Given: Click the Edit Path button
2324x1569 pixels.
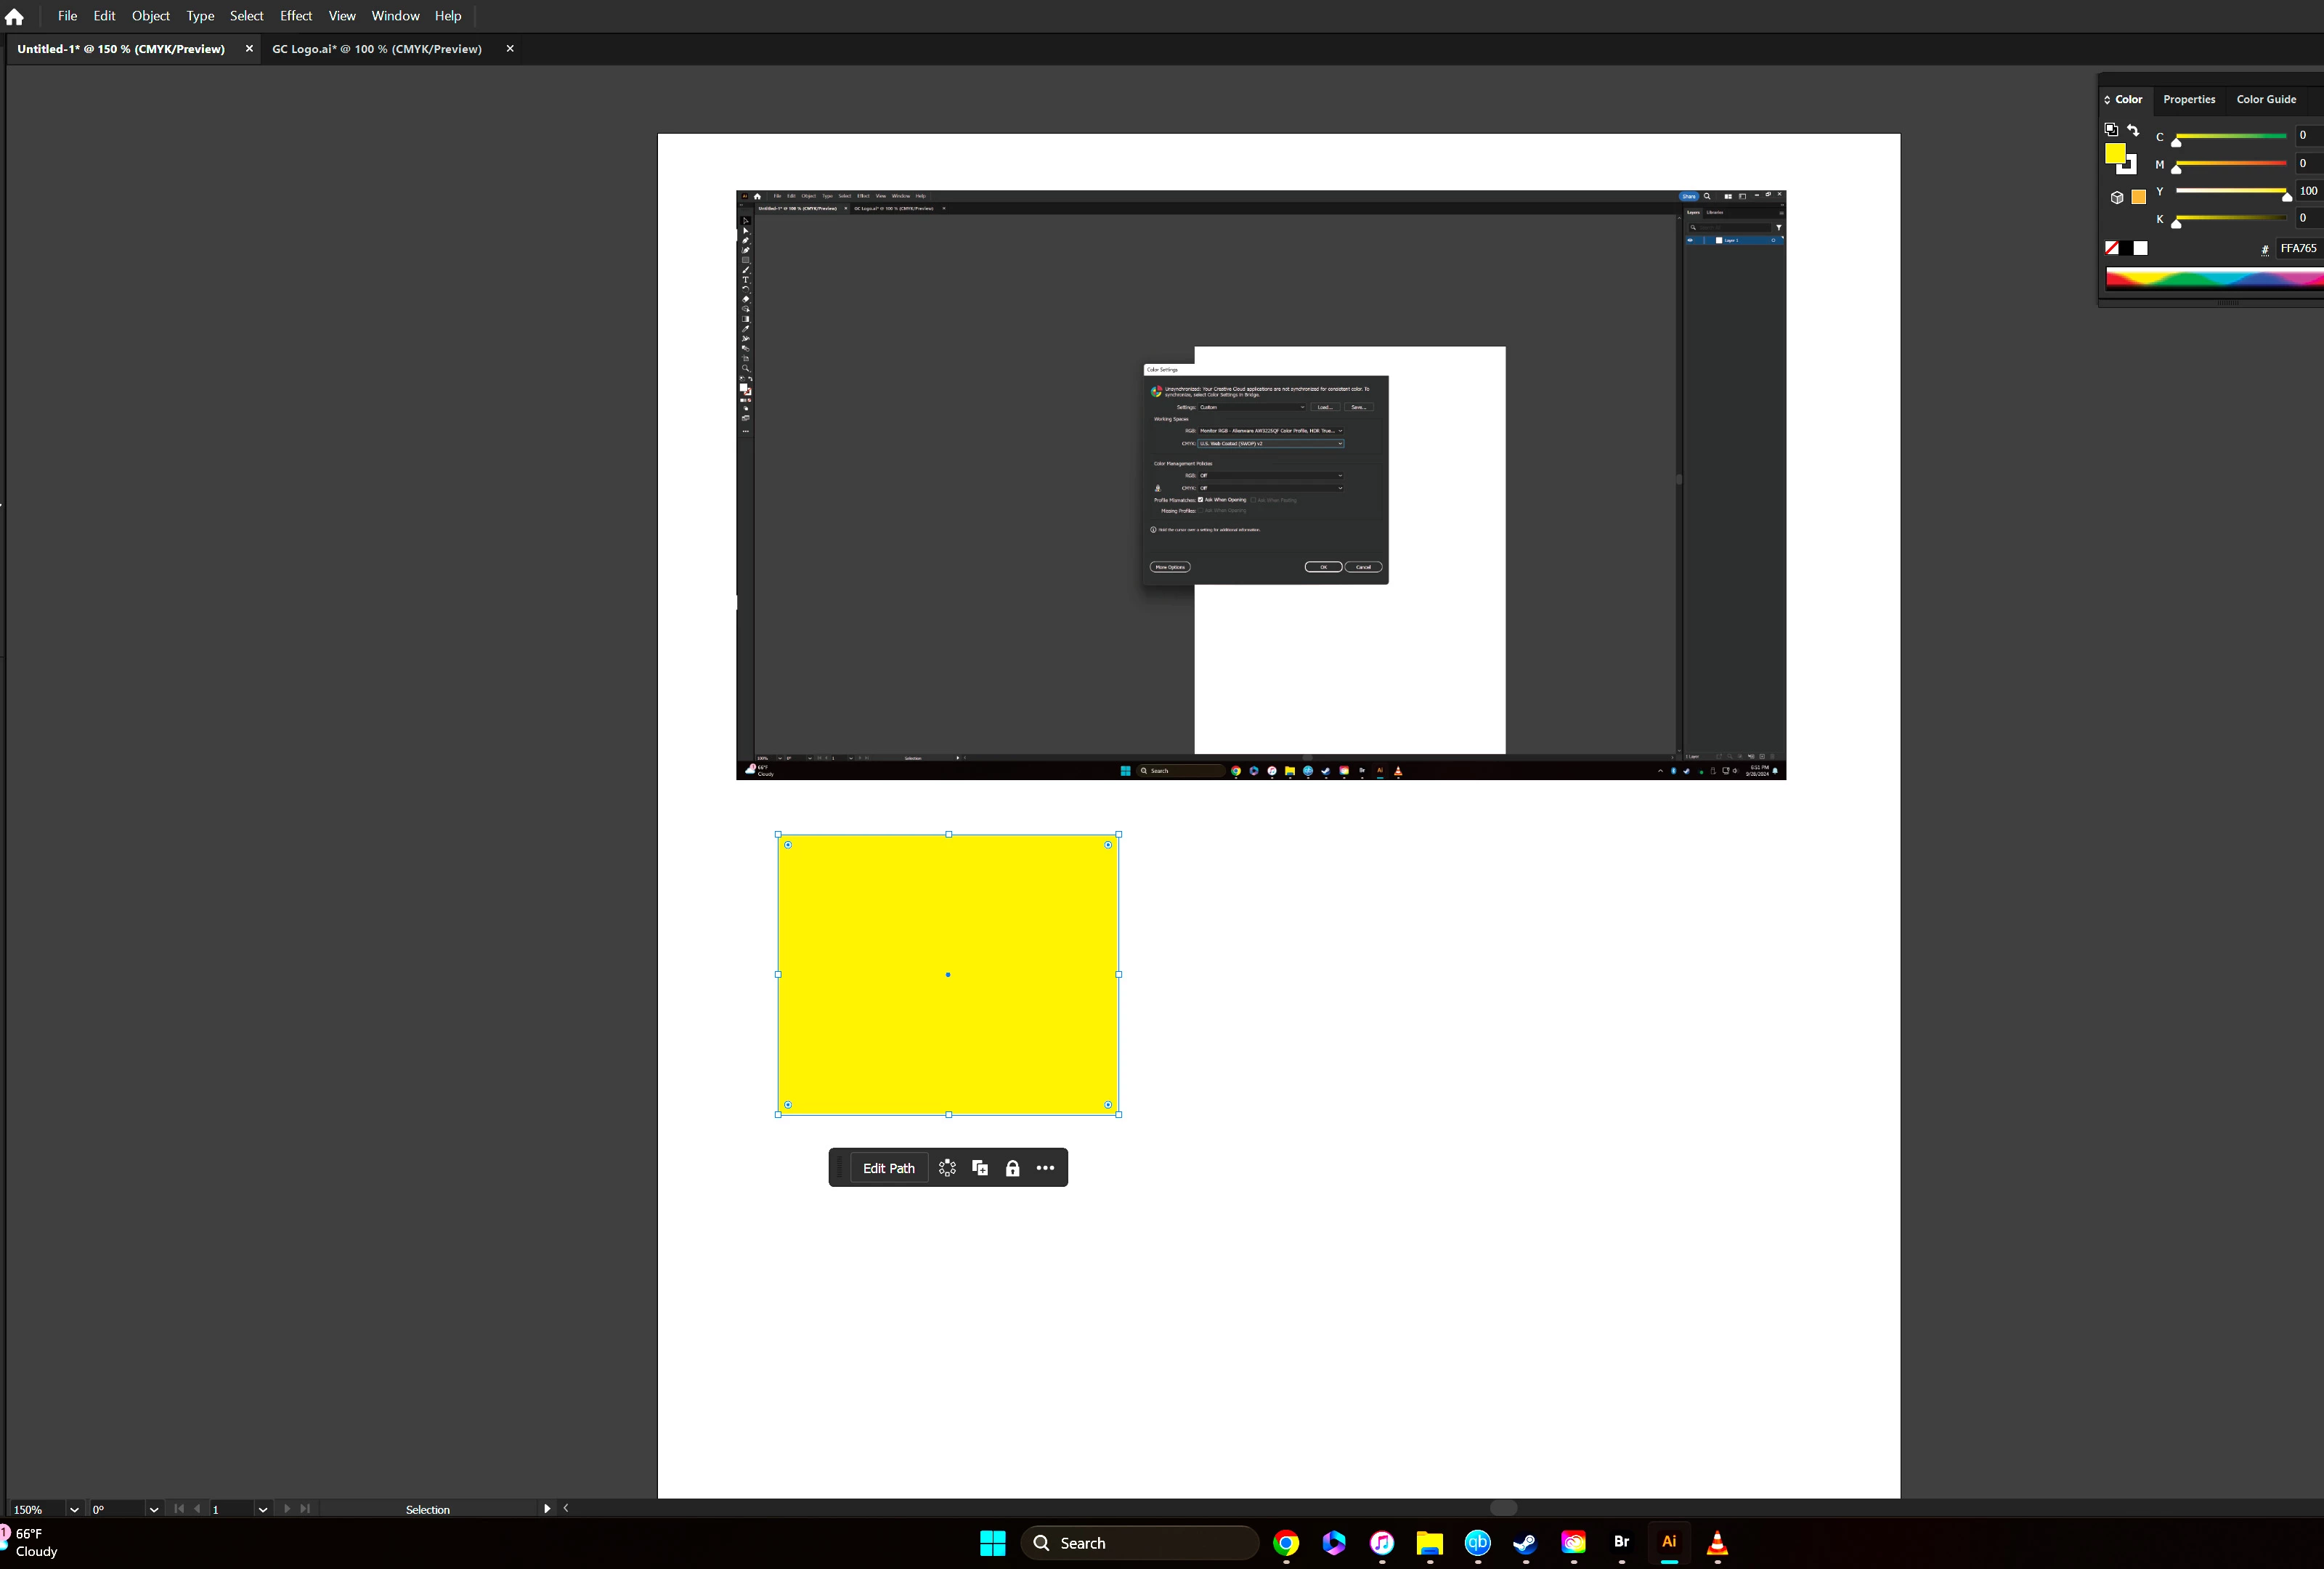Looking at the screenshot, I should 888,1168.
